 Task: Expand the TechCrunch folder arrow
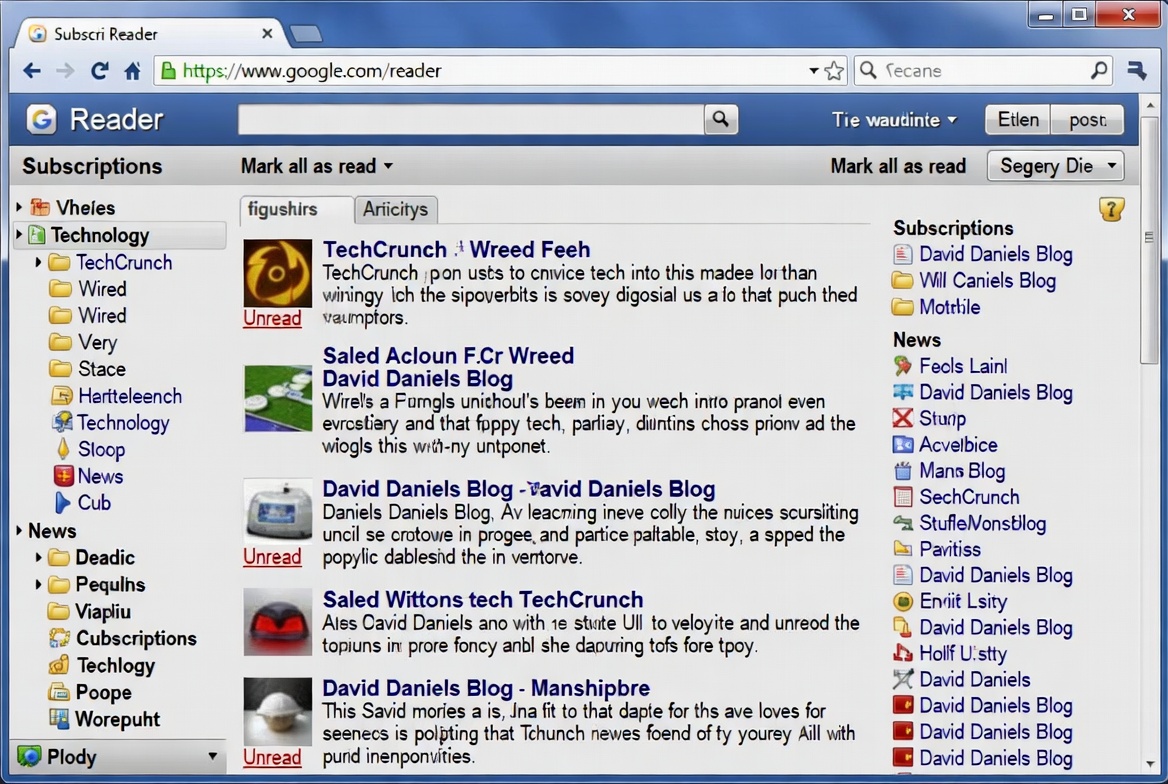pos(38,262)
